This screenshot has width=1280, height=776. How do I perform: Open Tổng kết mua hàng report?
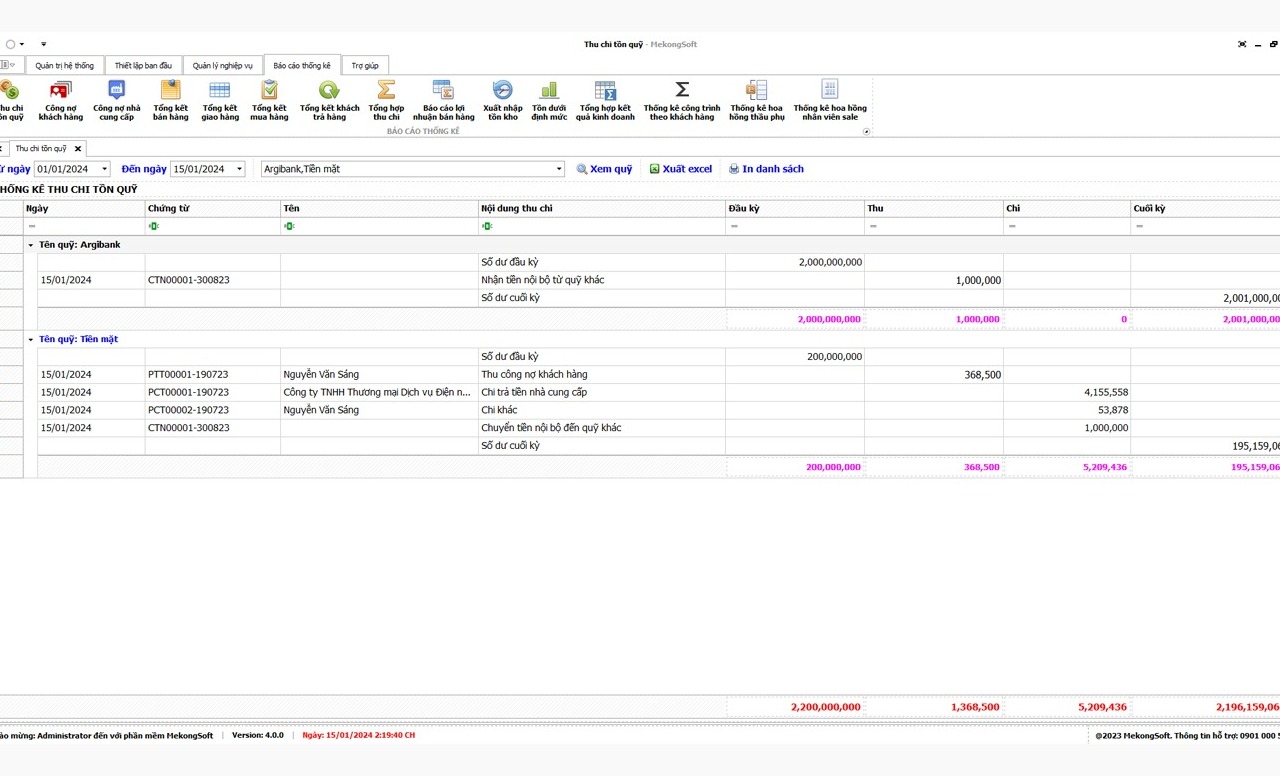pos(269,101)
